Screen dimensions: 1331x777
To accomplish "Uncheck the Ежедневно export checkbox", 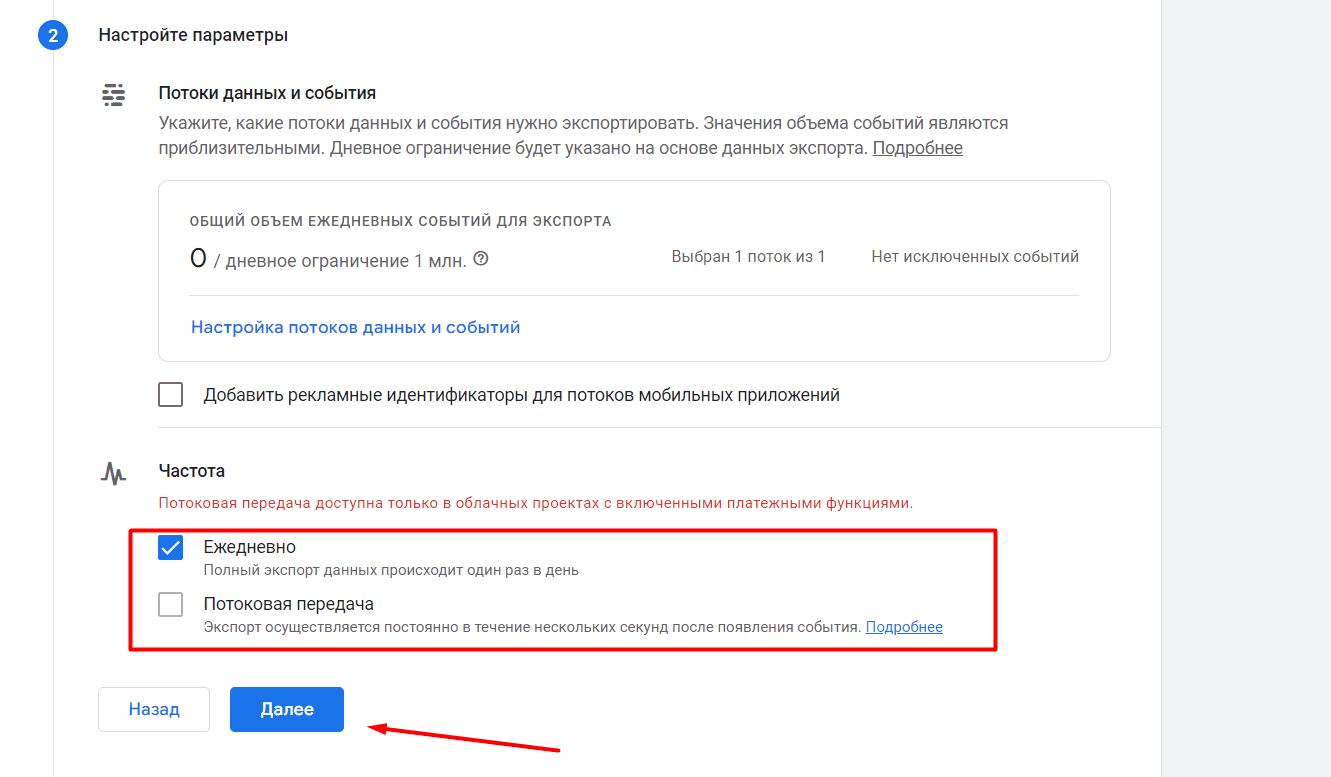I will click(x=171, y=547).
